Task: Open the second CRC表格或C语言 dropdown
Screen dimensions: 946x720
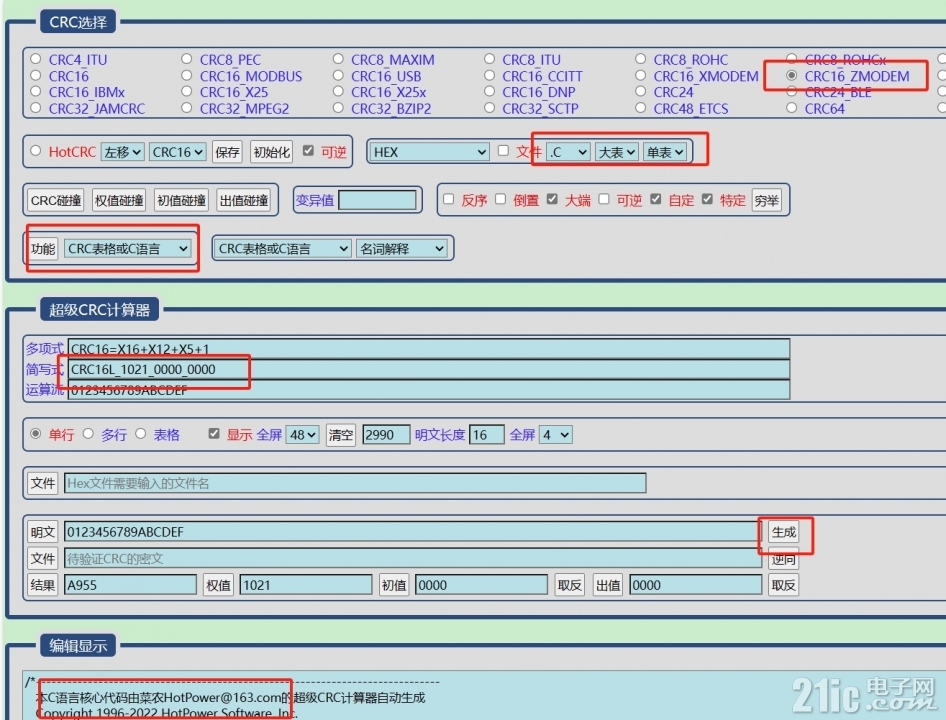Action: 283,249
